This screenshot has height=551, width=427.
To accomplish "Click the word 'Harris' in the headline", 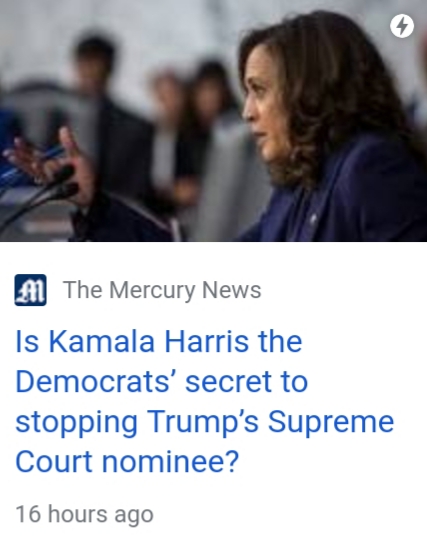I will [x=206, y=342].
